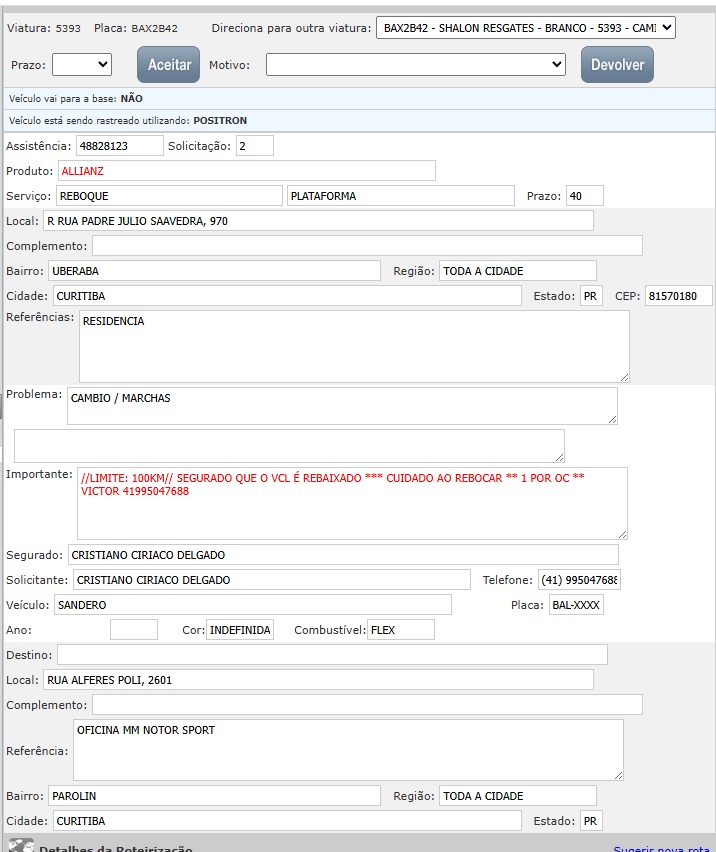Click the empty Destino field

[x=332, y=655]
